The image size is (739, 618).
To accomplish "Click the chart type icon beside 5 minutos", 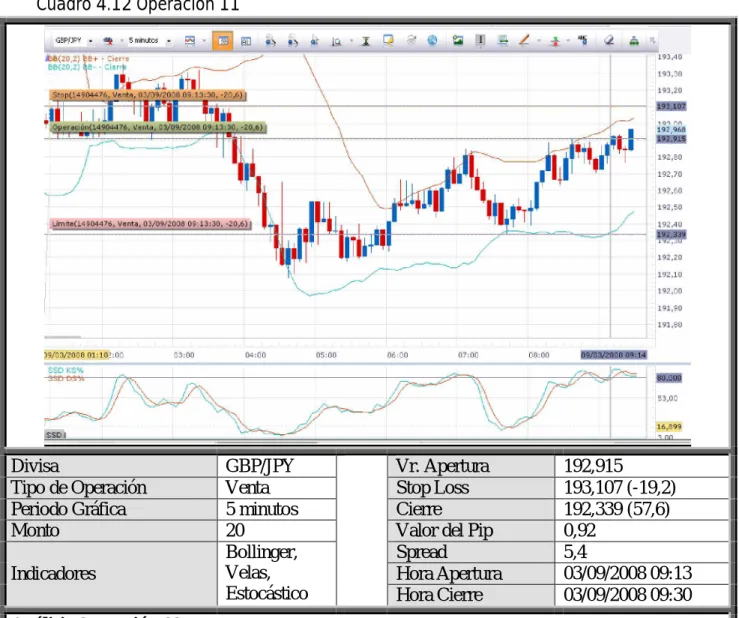I will (189, 41).
